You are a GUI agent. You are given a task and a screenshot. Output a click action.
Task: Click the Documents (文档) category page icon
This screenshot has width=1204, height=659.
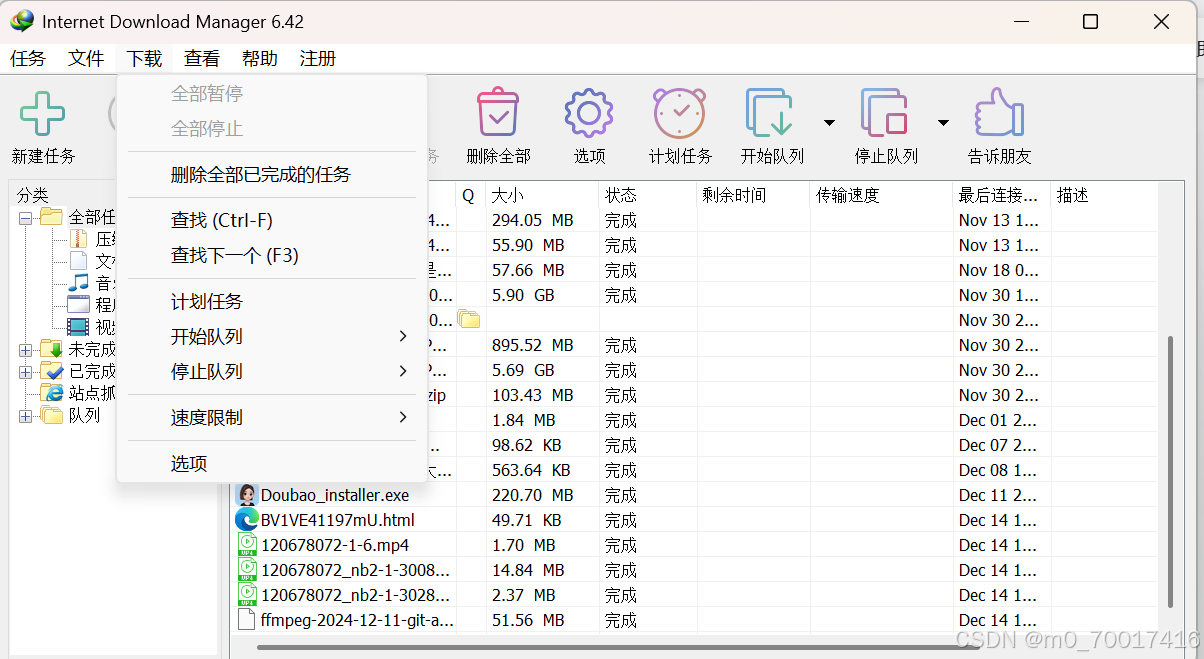(79, 261)
